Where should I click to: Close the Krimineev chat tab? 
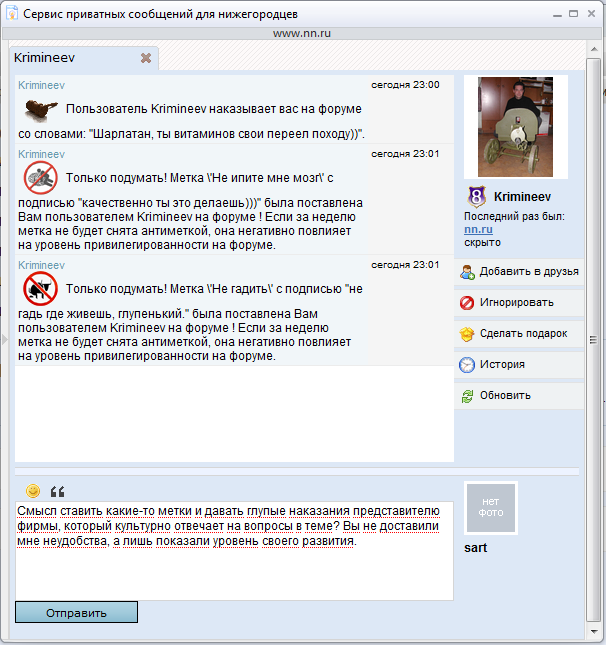click(x=146, y=58)
